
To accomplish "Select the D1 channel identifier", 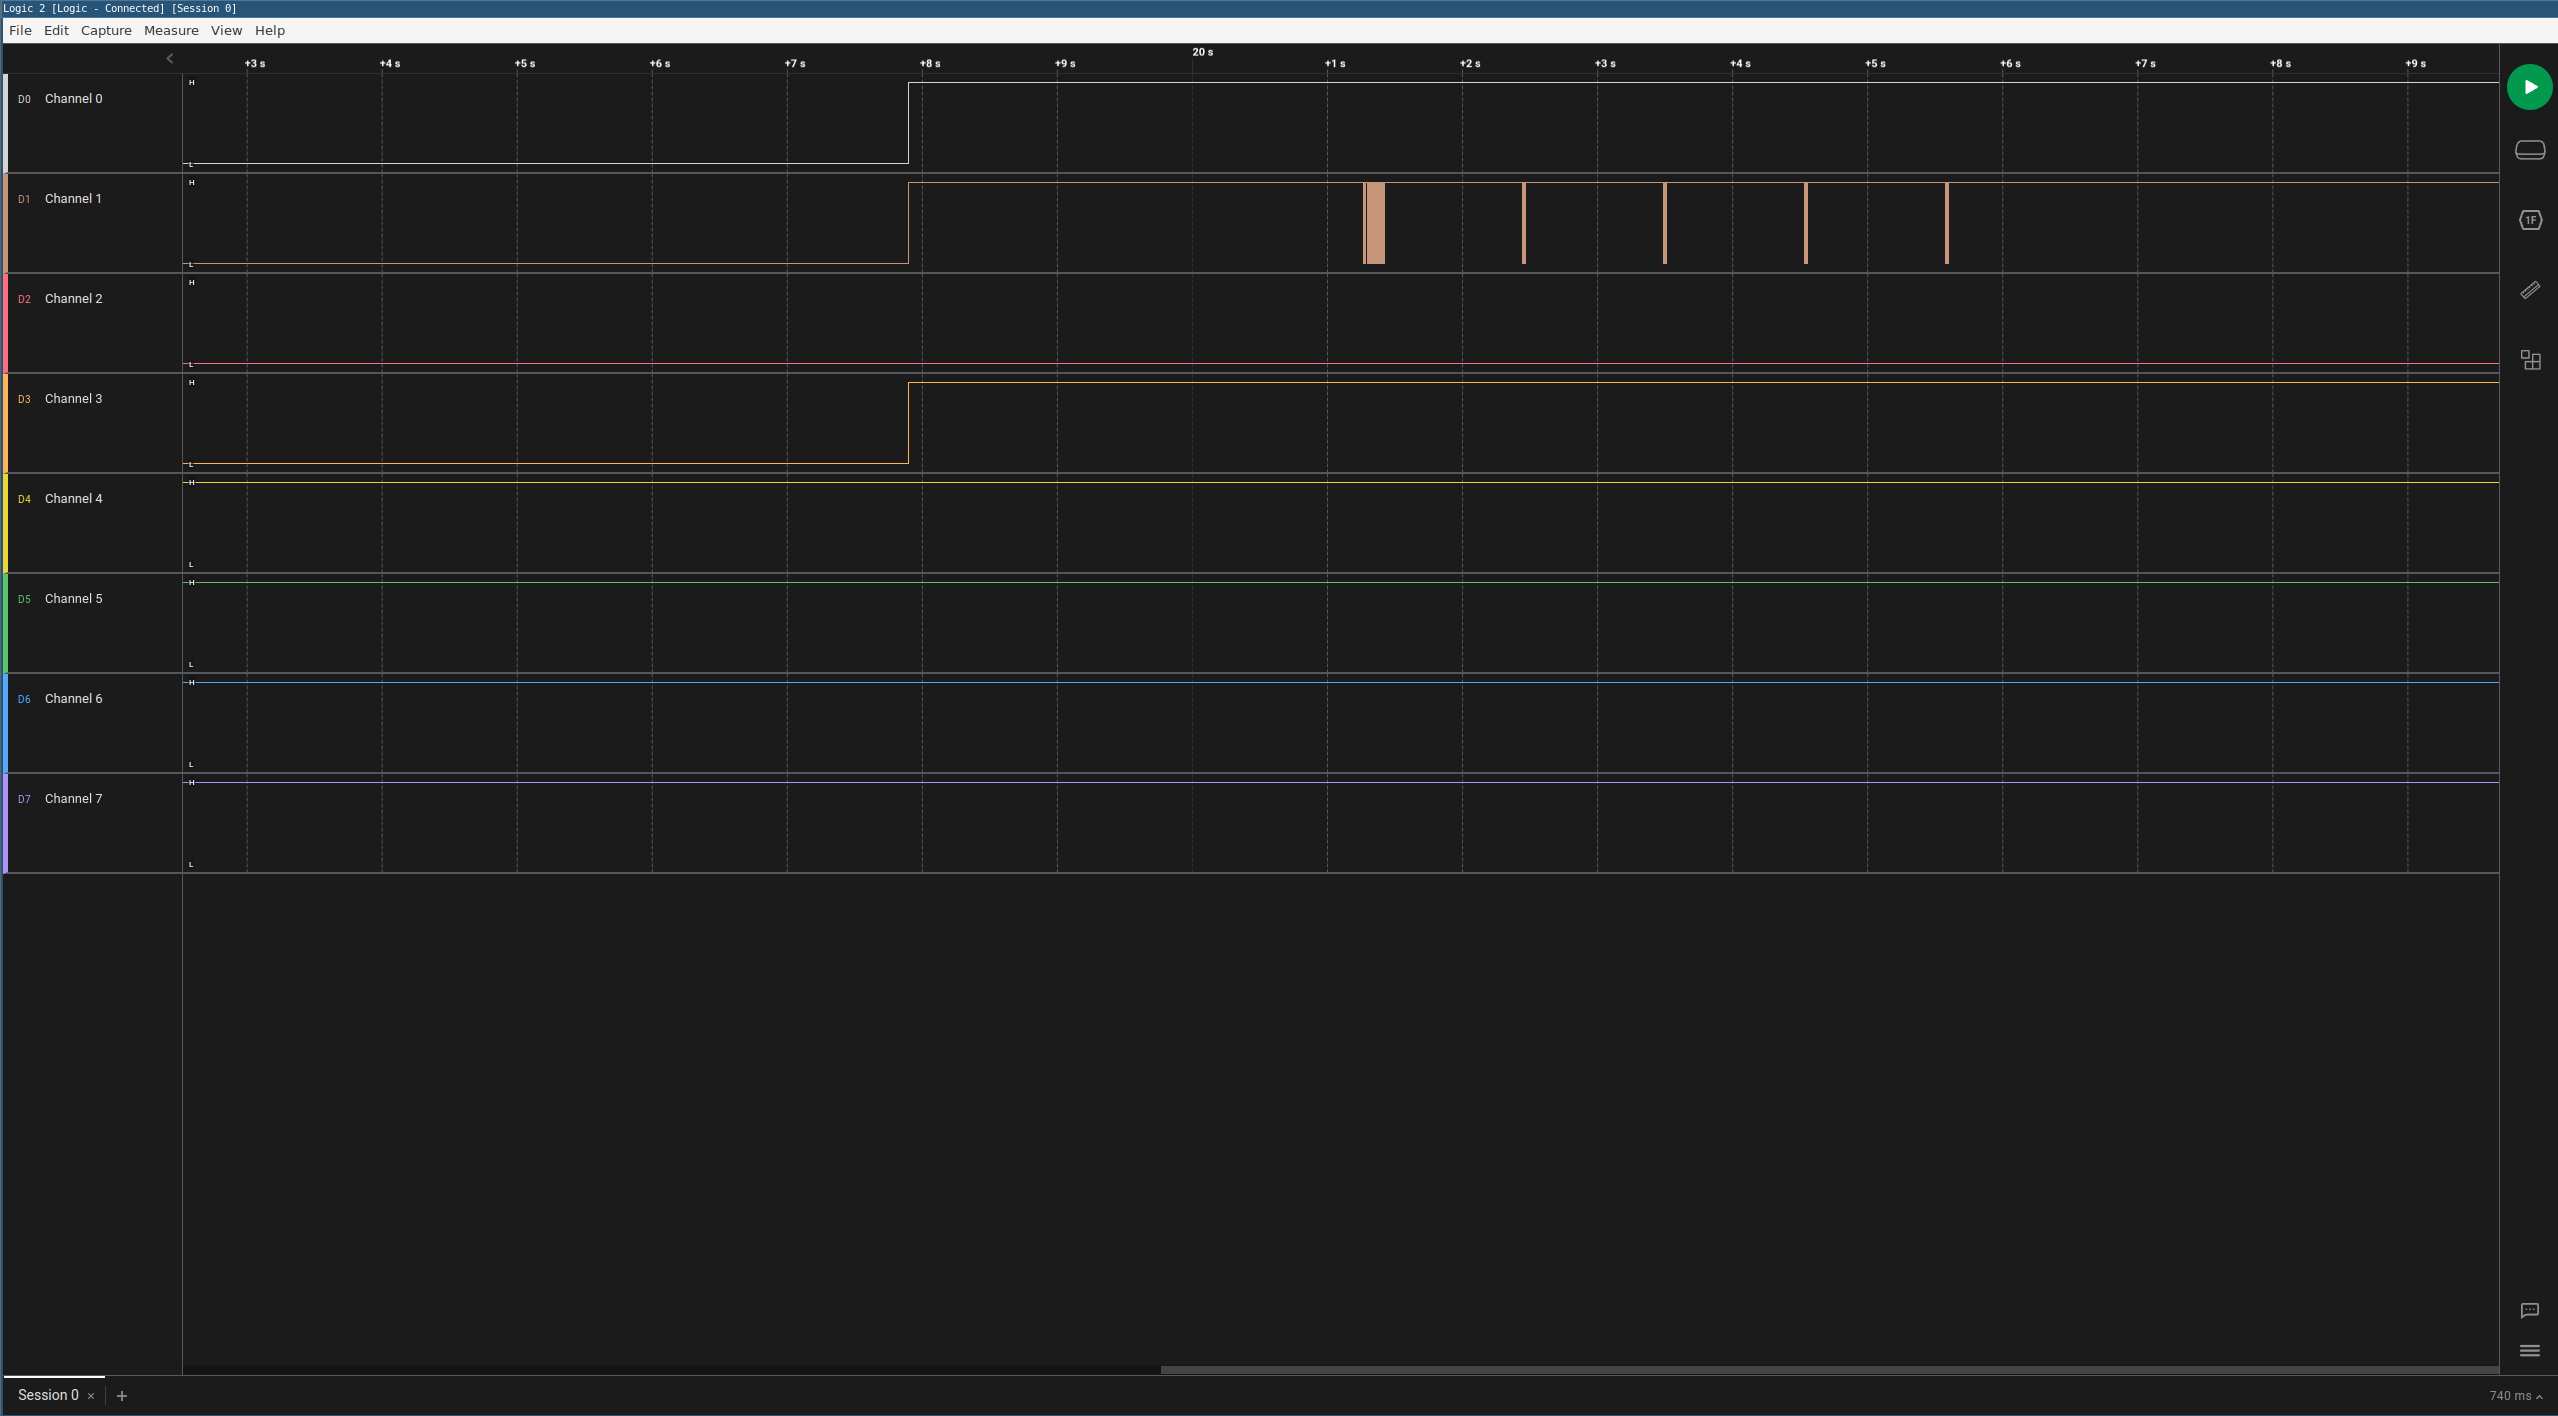I will click(x=24, y=199).
